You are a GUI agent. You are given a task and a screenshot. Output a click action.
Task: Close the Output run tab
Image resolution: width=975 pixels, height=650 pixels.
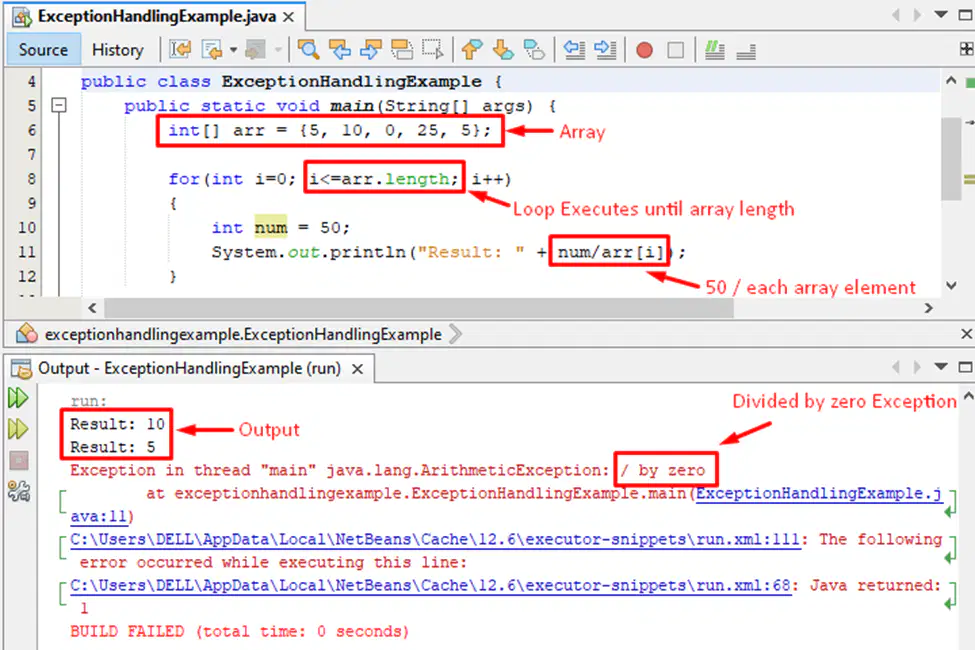358,369
